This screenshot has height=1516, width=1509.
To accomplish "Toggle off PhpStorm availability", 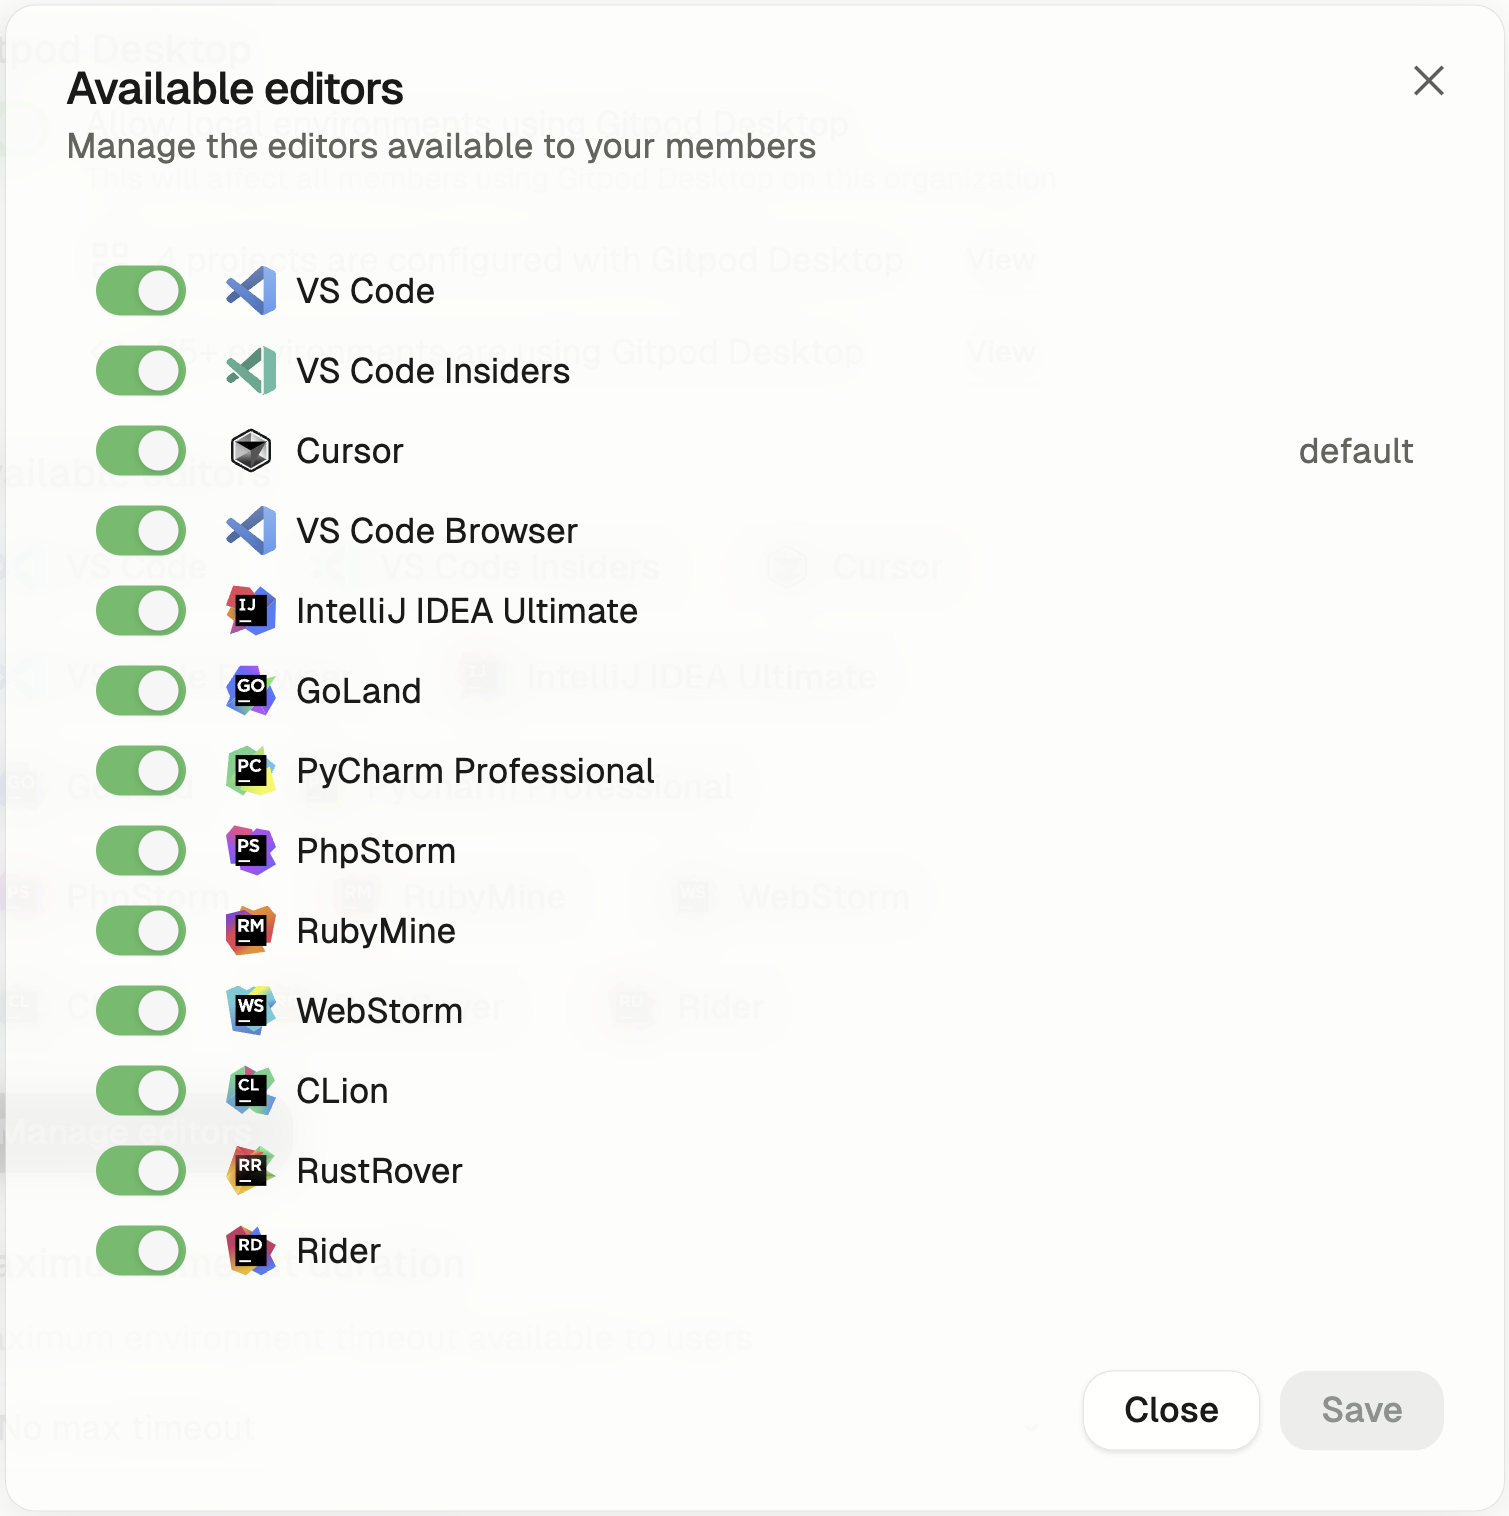I will coord(141,851).
